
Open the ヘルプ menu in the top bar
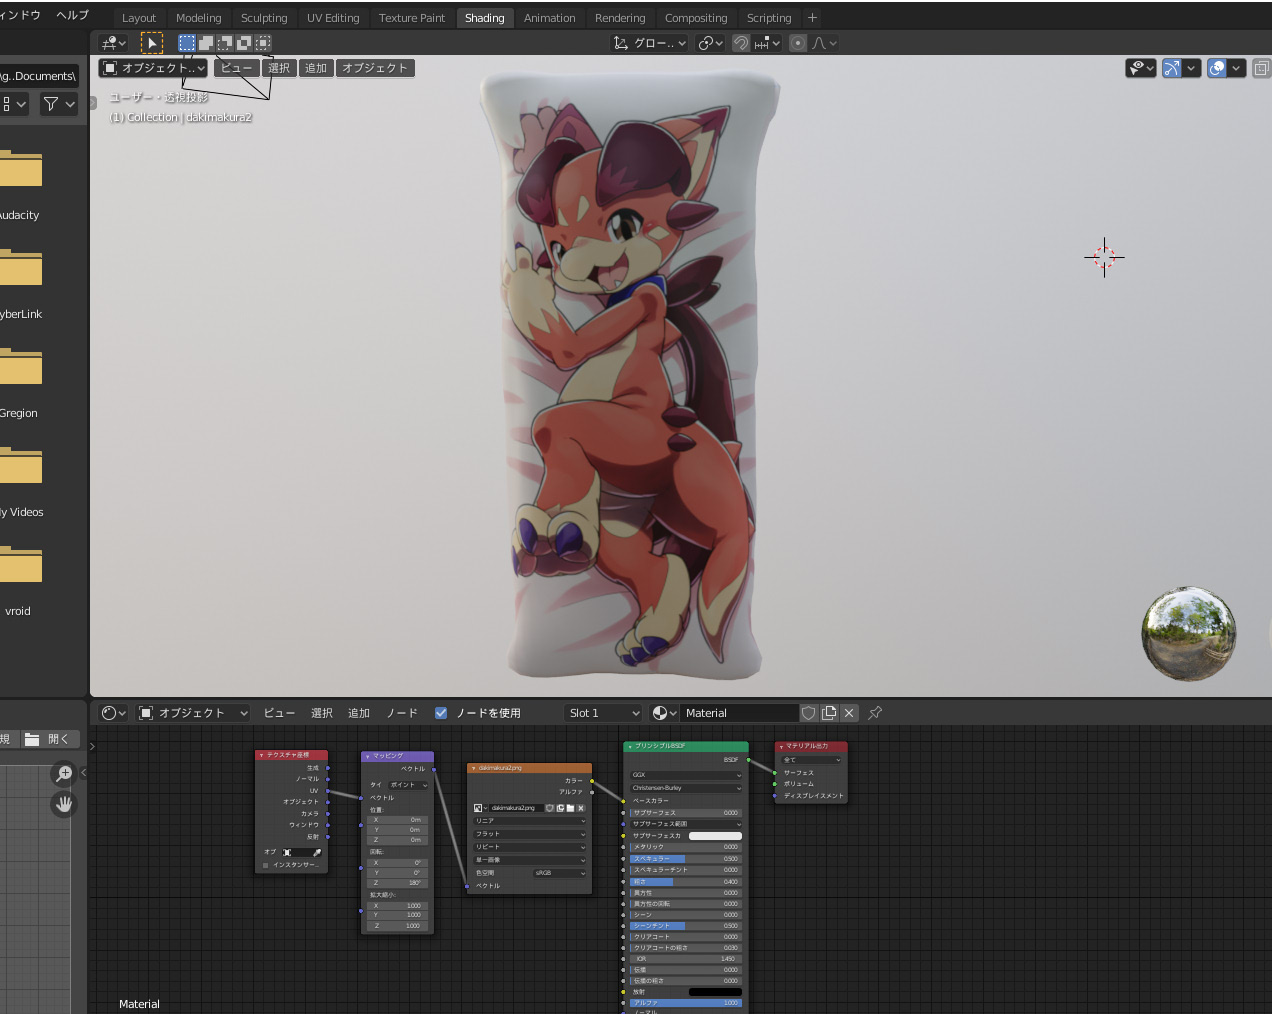[73, 15]
